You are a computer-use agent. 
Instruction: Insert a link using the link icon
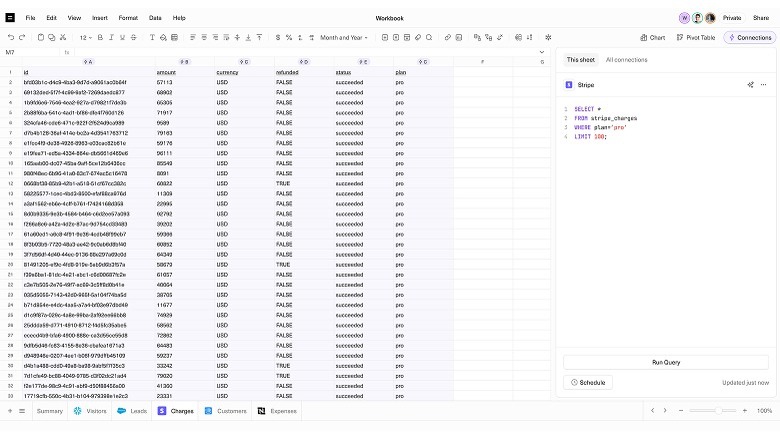pos(447,37)
